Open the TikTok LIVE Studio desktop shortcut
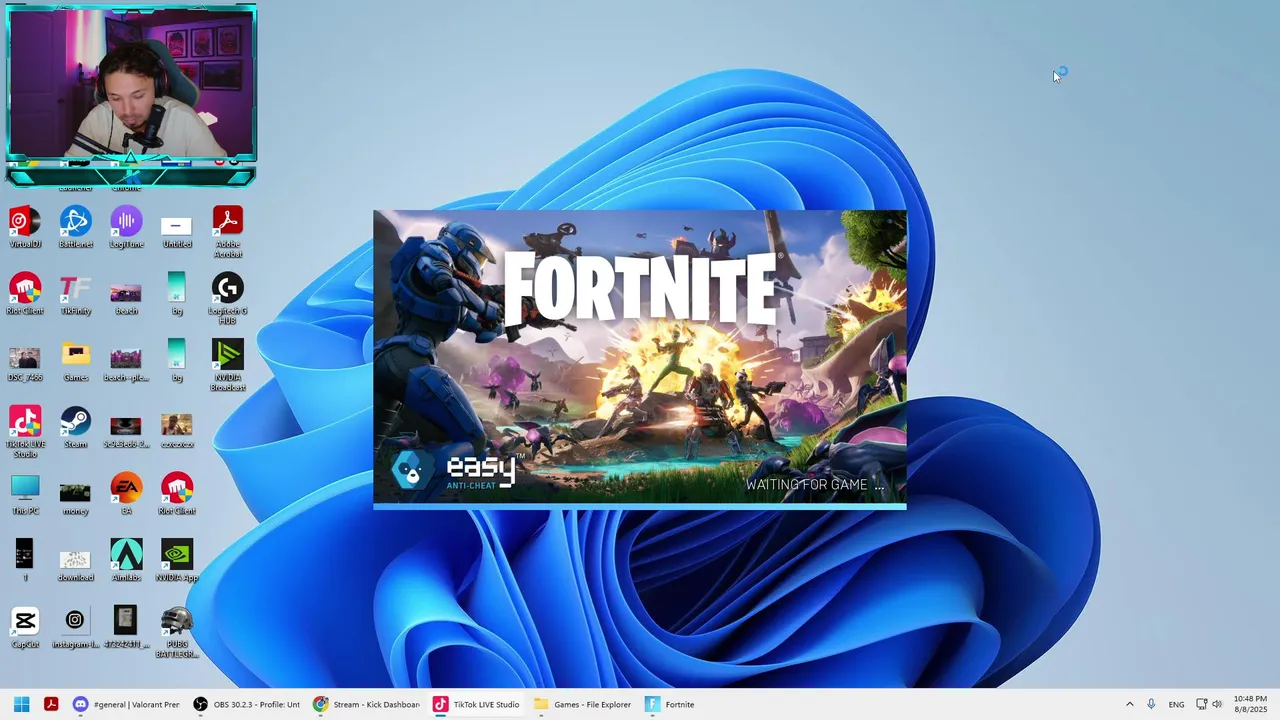 click(x=25, y=432)
